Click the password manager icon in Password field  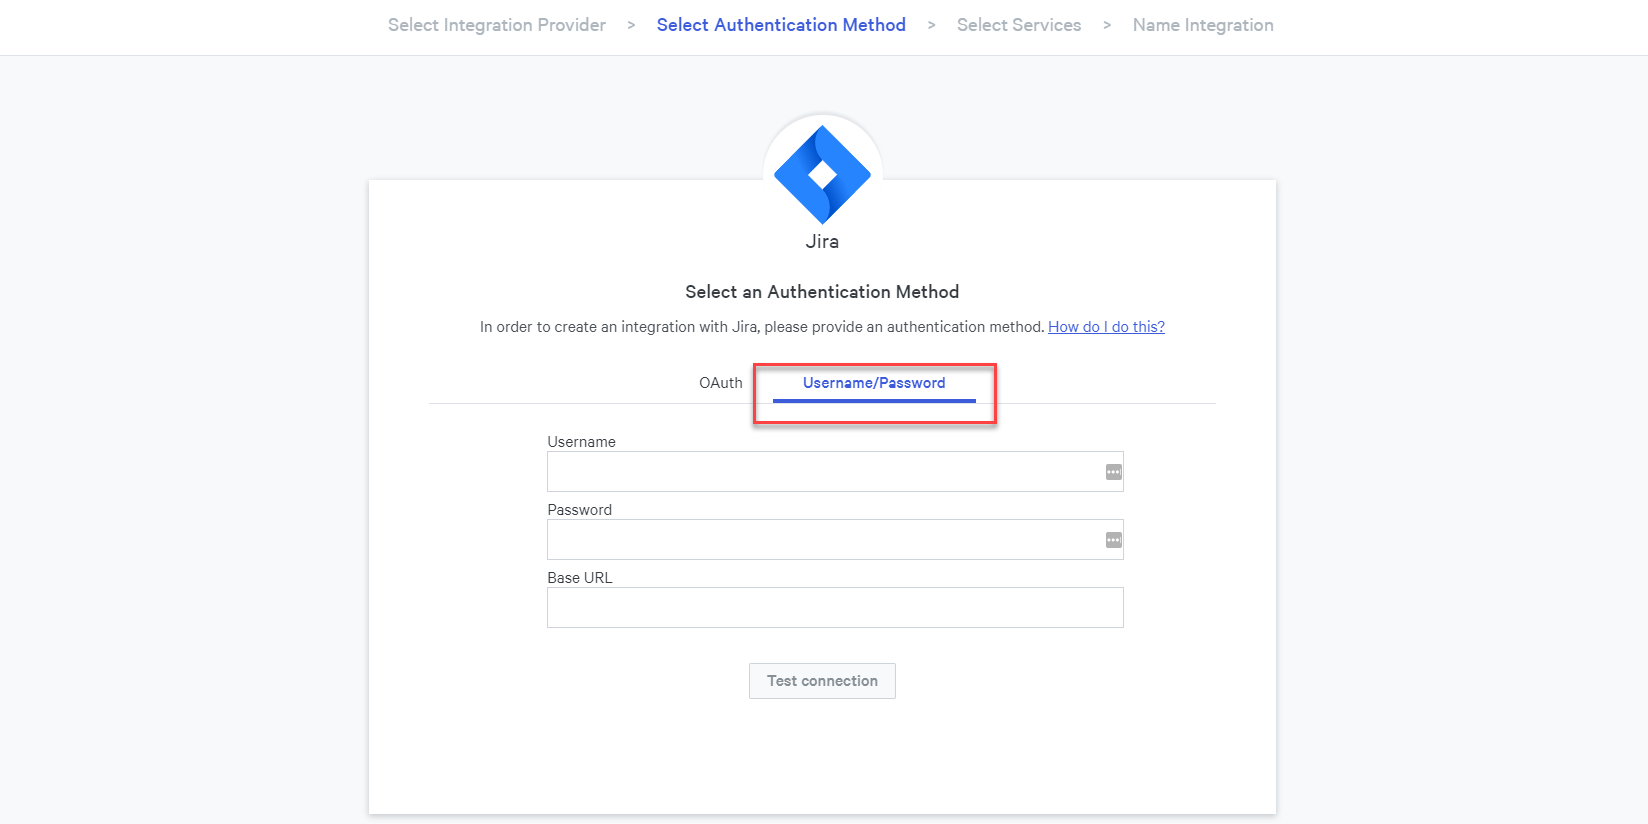[x=1113, y=540]
